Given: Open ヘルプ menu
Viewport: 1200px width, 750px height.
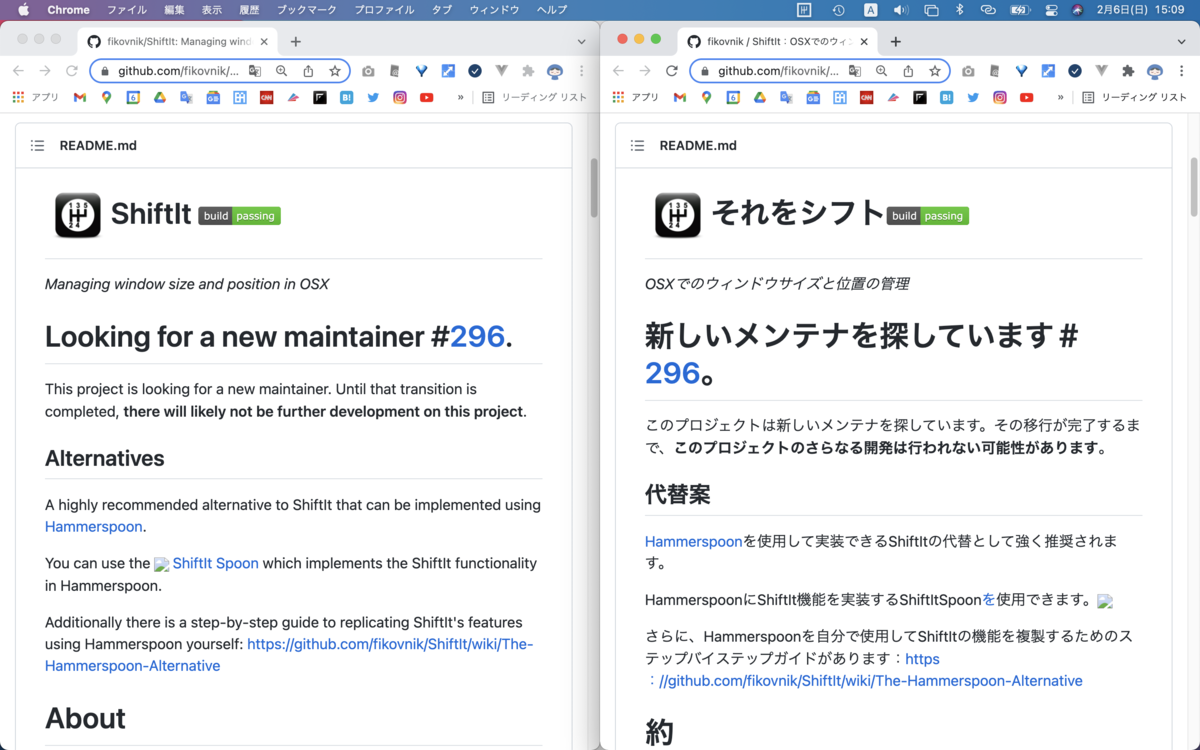Looking at the screenshot, I should 552,10.
